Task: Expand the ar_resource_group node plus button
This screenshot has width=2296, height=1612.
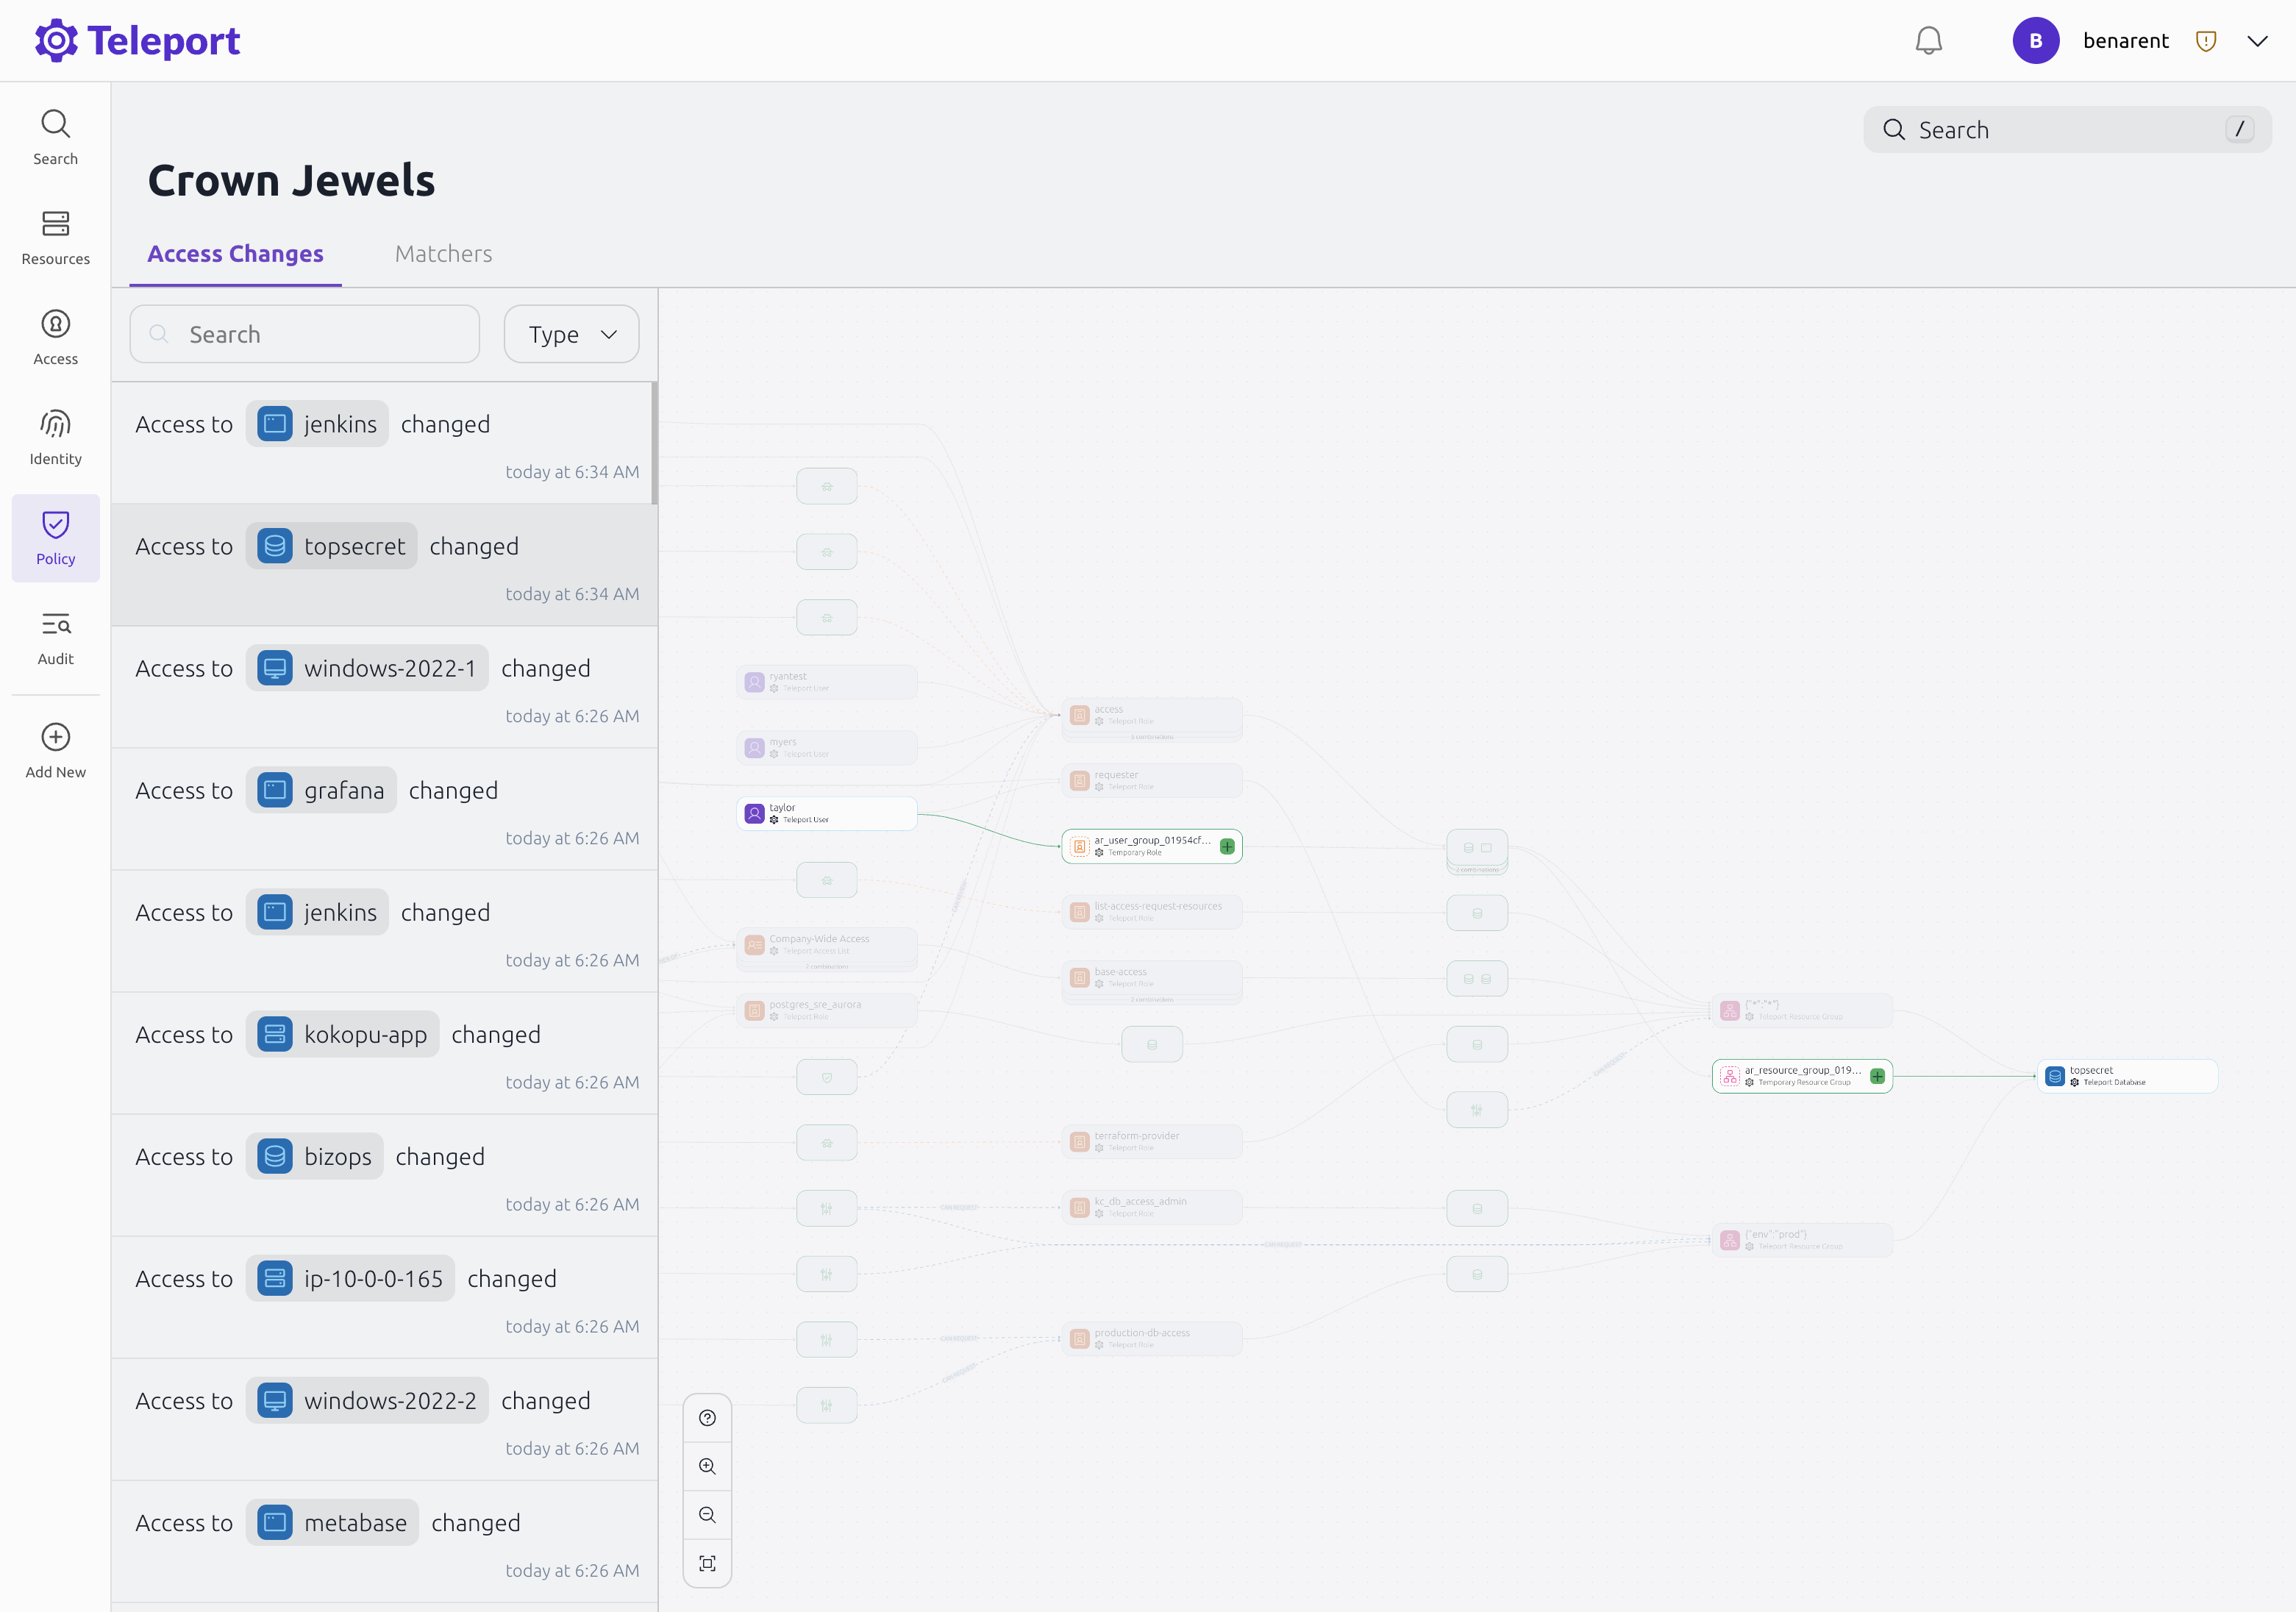Action: pos(1877,1076)
